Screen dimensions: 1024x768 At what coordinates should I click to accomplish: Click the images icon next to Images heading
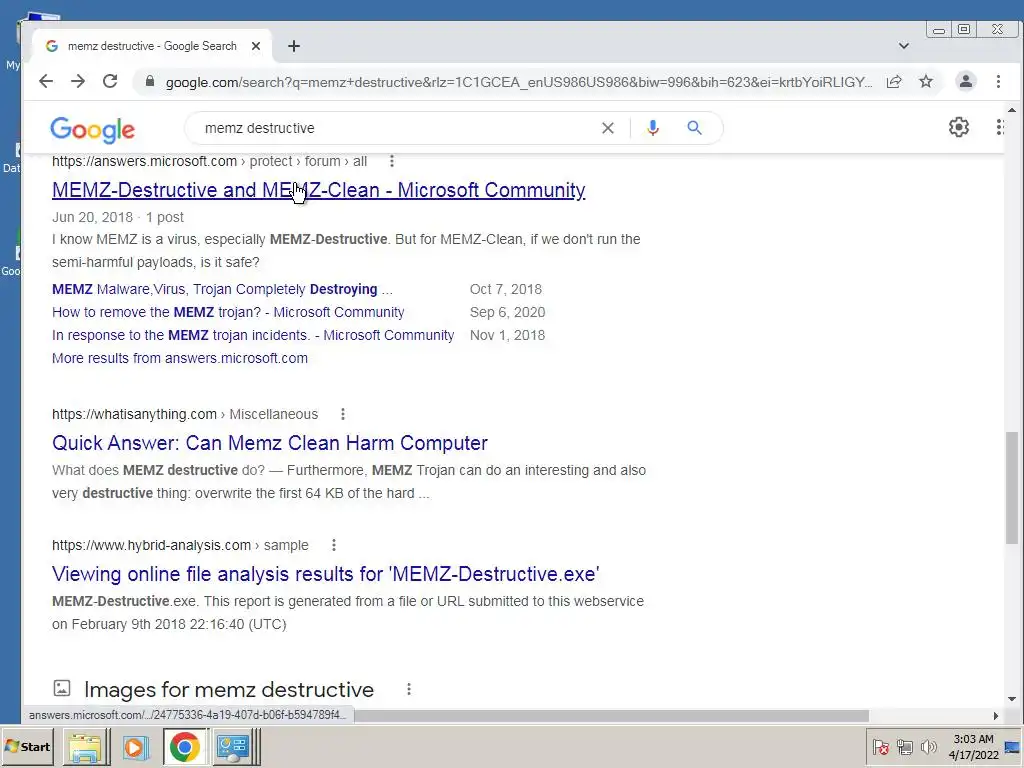click(62, 688)
